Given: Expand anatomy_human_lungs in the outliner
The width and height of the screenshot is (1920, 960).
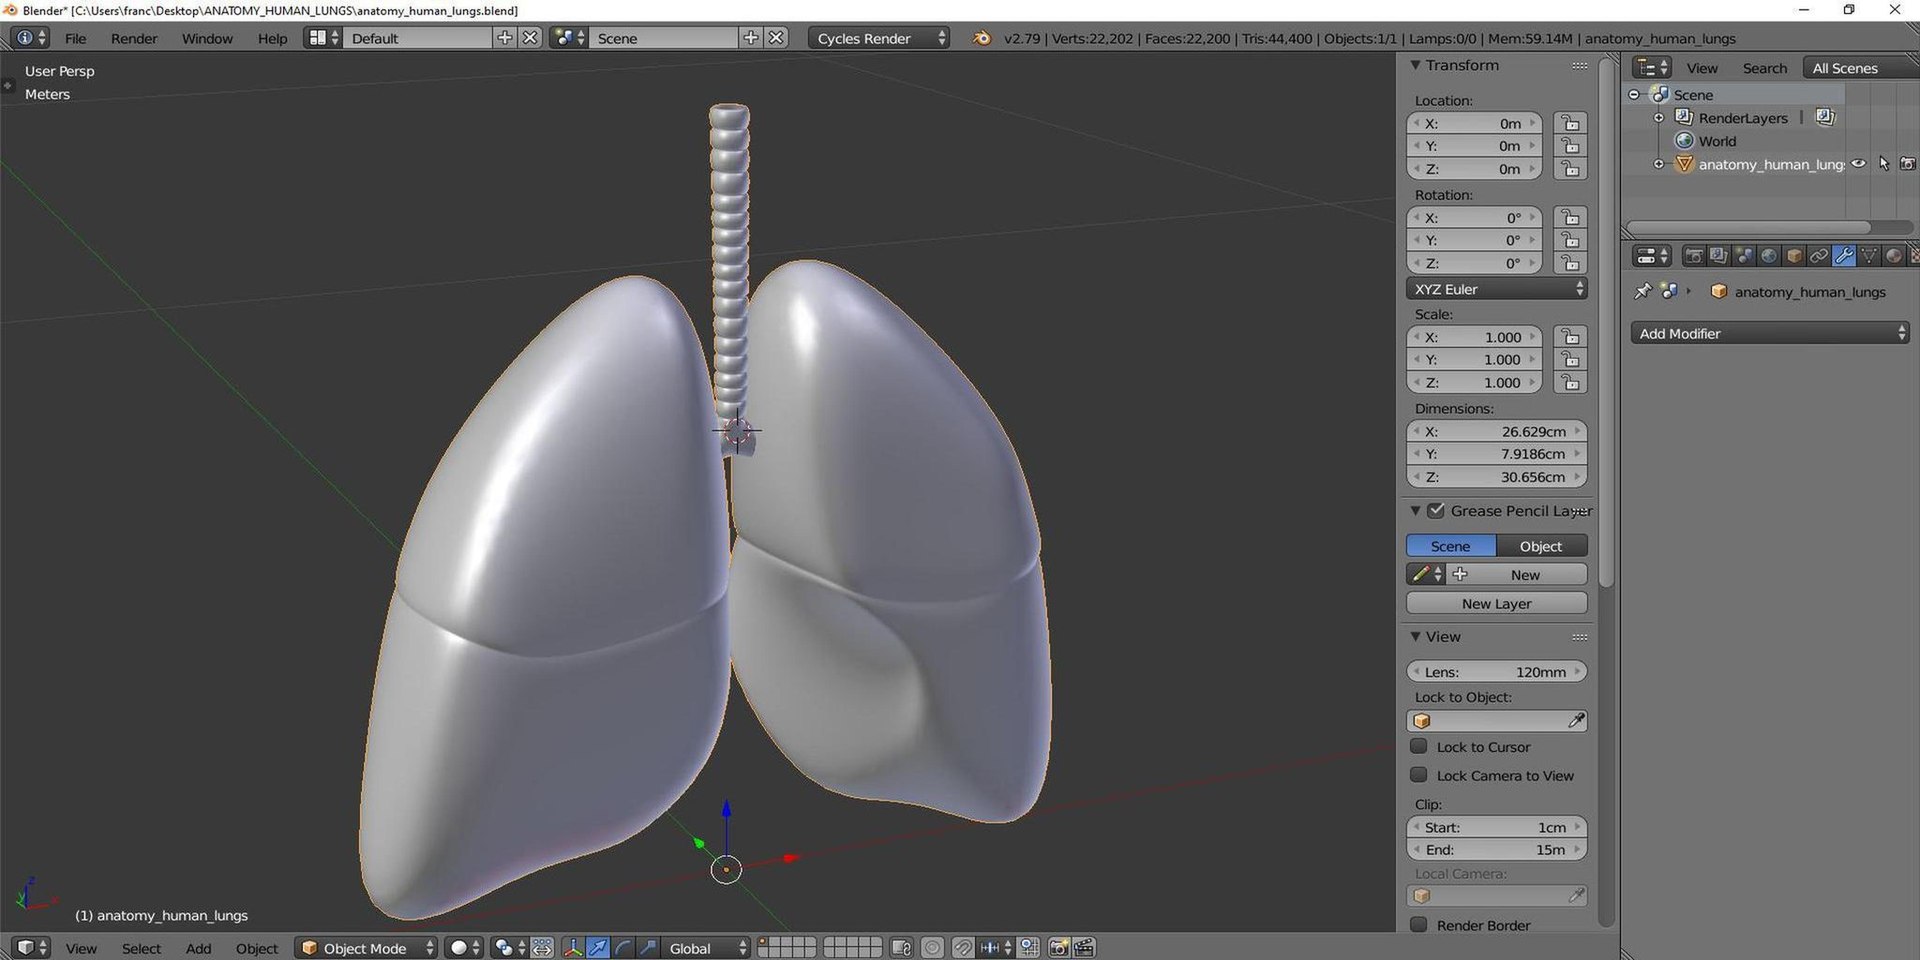Looking at the screenshot, I should pyautogui.click(x=1659, y=164).
